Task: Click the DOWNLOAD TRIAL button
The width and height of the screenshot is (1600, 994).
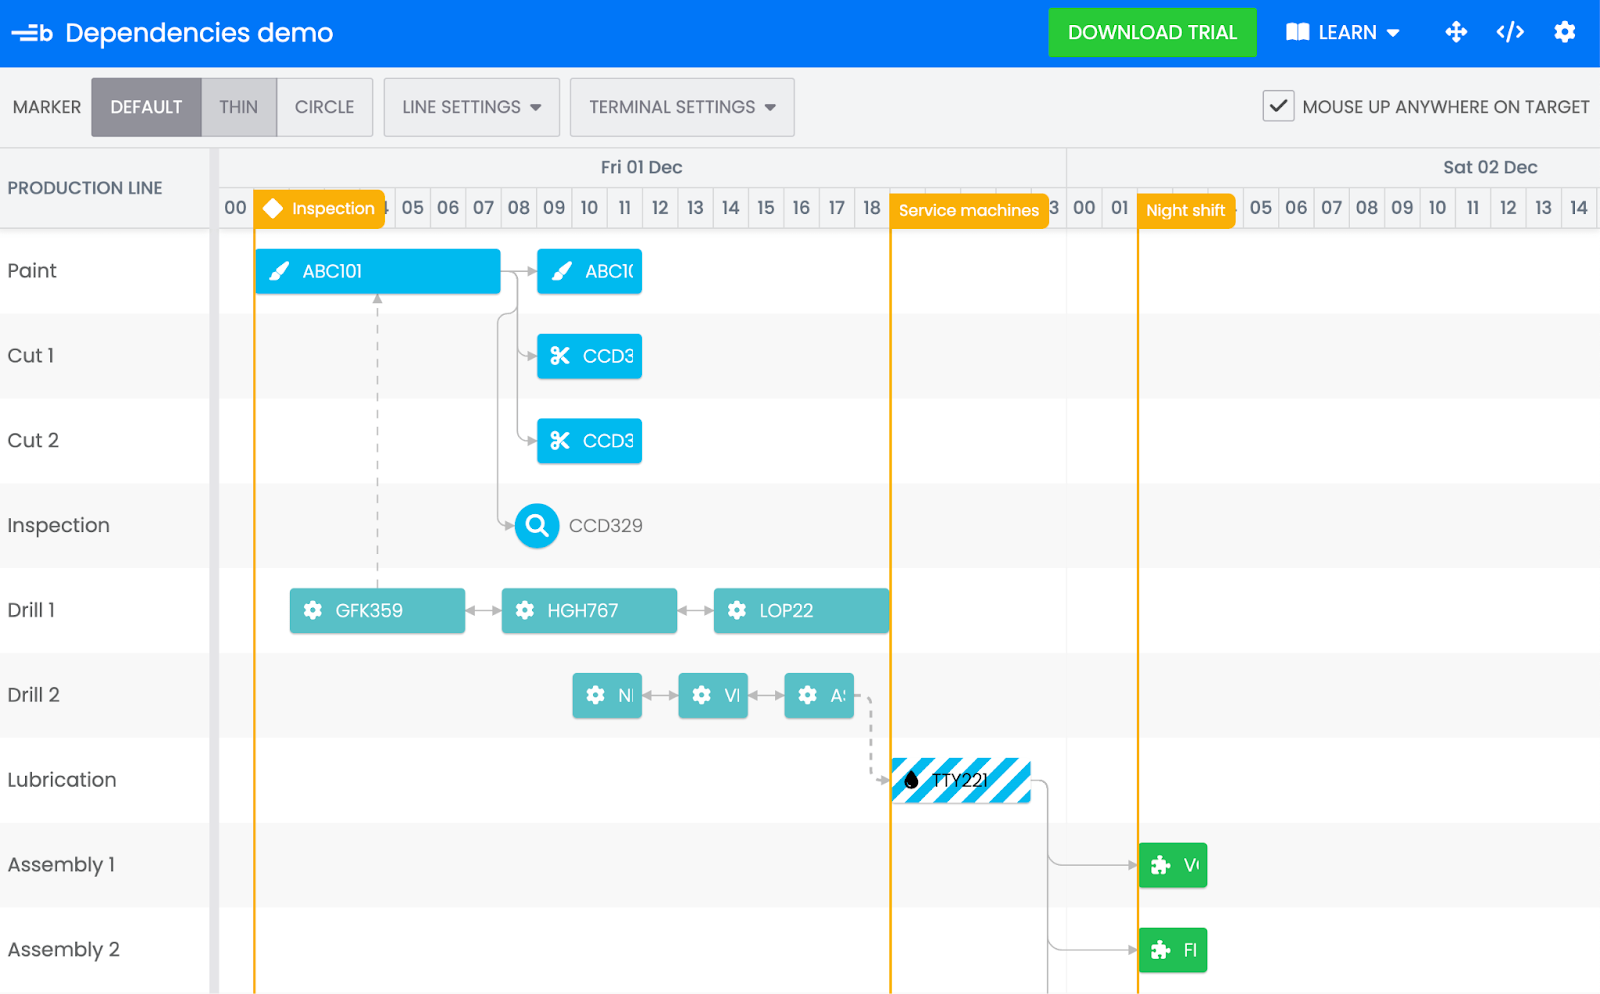Action: [1152, 32]
